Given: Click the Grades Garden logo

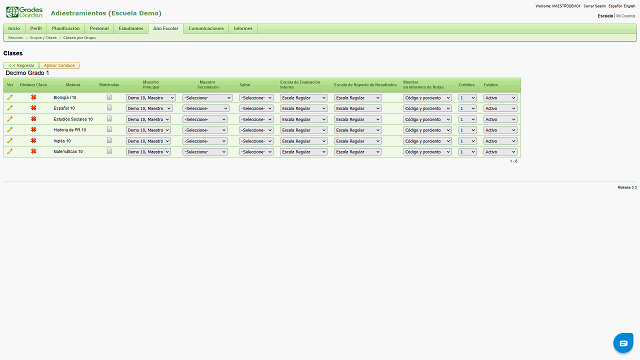Looking at the screenshot, I should (24, 12).
